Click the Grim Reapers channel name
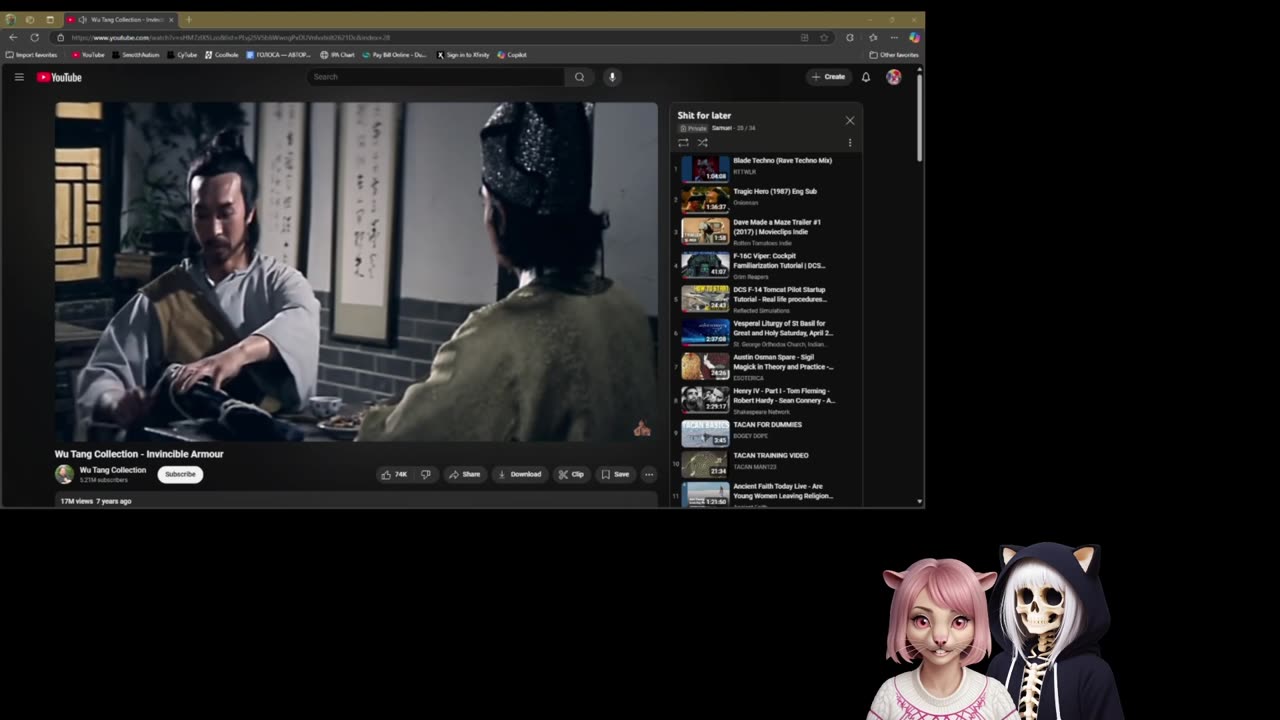The width and height of the screenshot is (1280, 720). (x=751, y=277)
